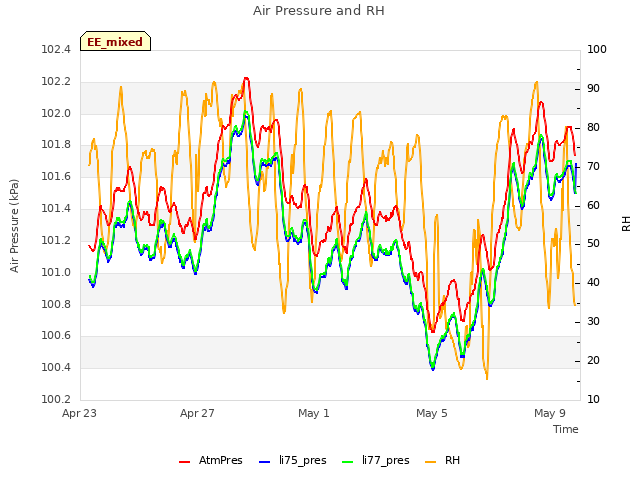Click the 100.6 left-axis tick label
Image resolution: width=640 pixels, height=480 pixels.
tap(56, 336)
